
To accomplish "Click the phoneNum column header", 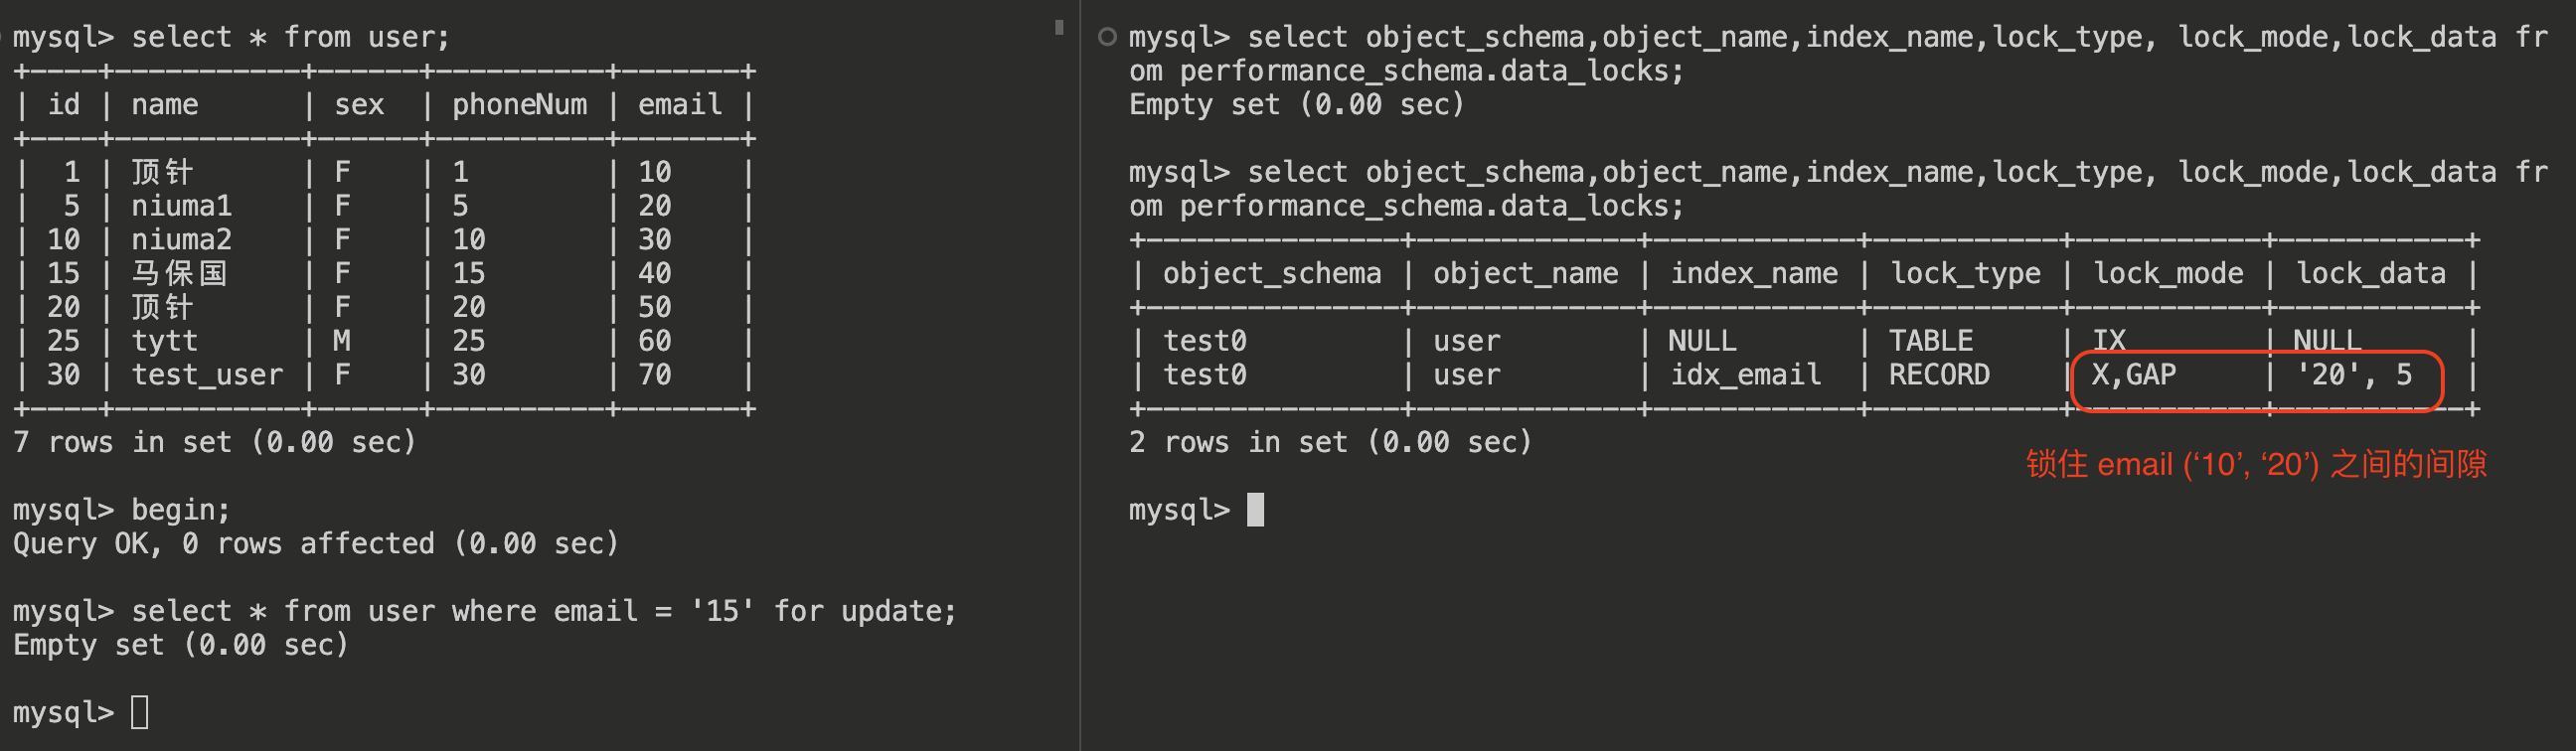I will tap(519, 105).
